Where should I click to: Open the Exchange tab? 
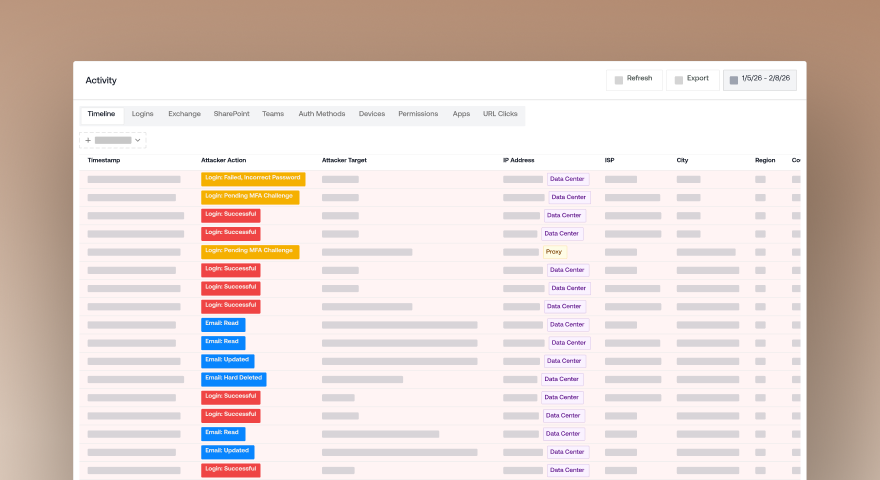pos(184,114)
